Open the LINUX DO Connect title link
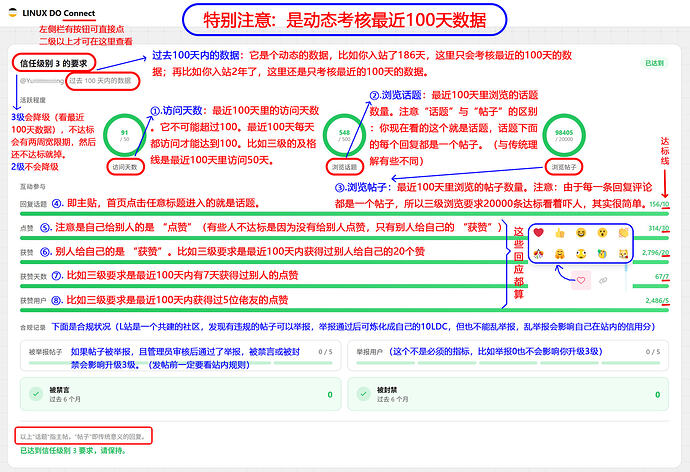 [x=59, y=13]
